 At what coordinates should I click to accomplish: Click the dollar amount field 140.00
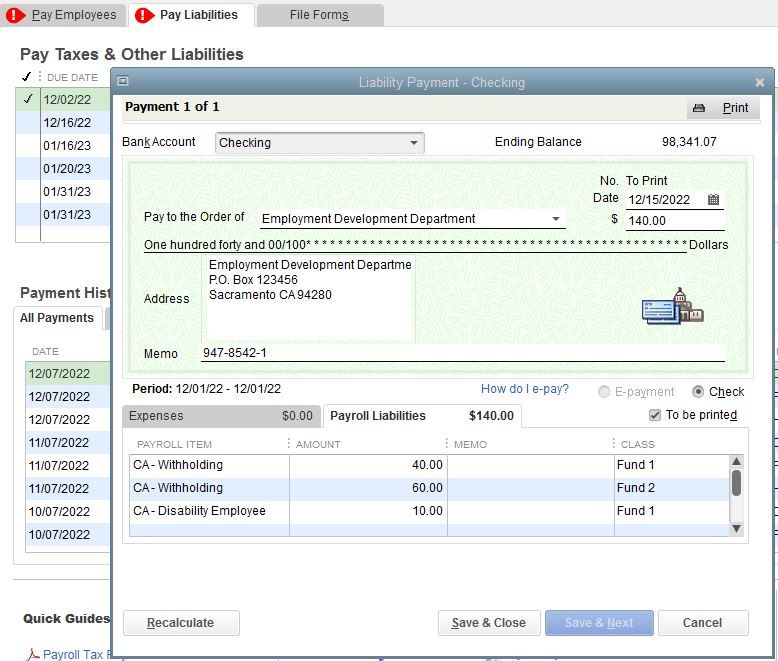675,221
